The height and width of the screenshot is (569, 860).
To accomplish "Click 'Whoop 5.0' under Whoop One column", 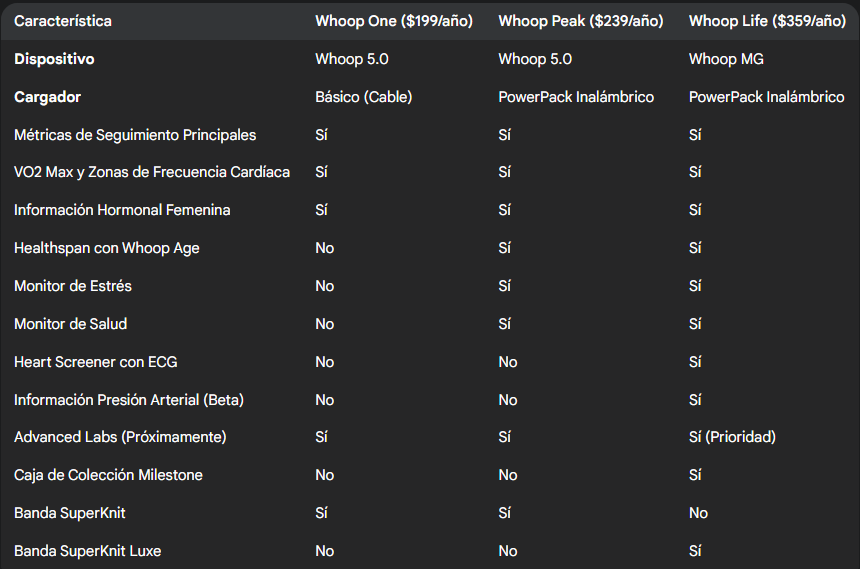I will tap(352, 59).
